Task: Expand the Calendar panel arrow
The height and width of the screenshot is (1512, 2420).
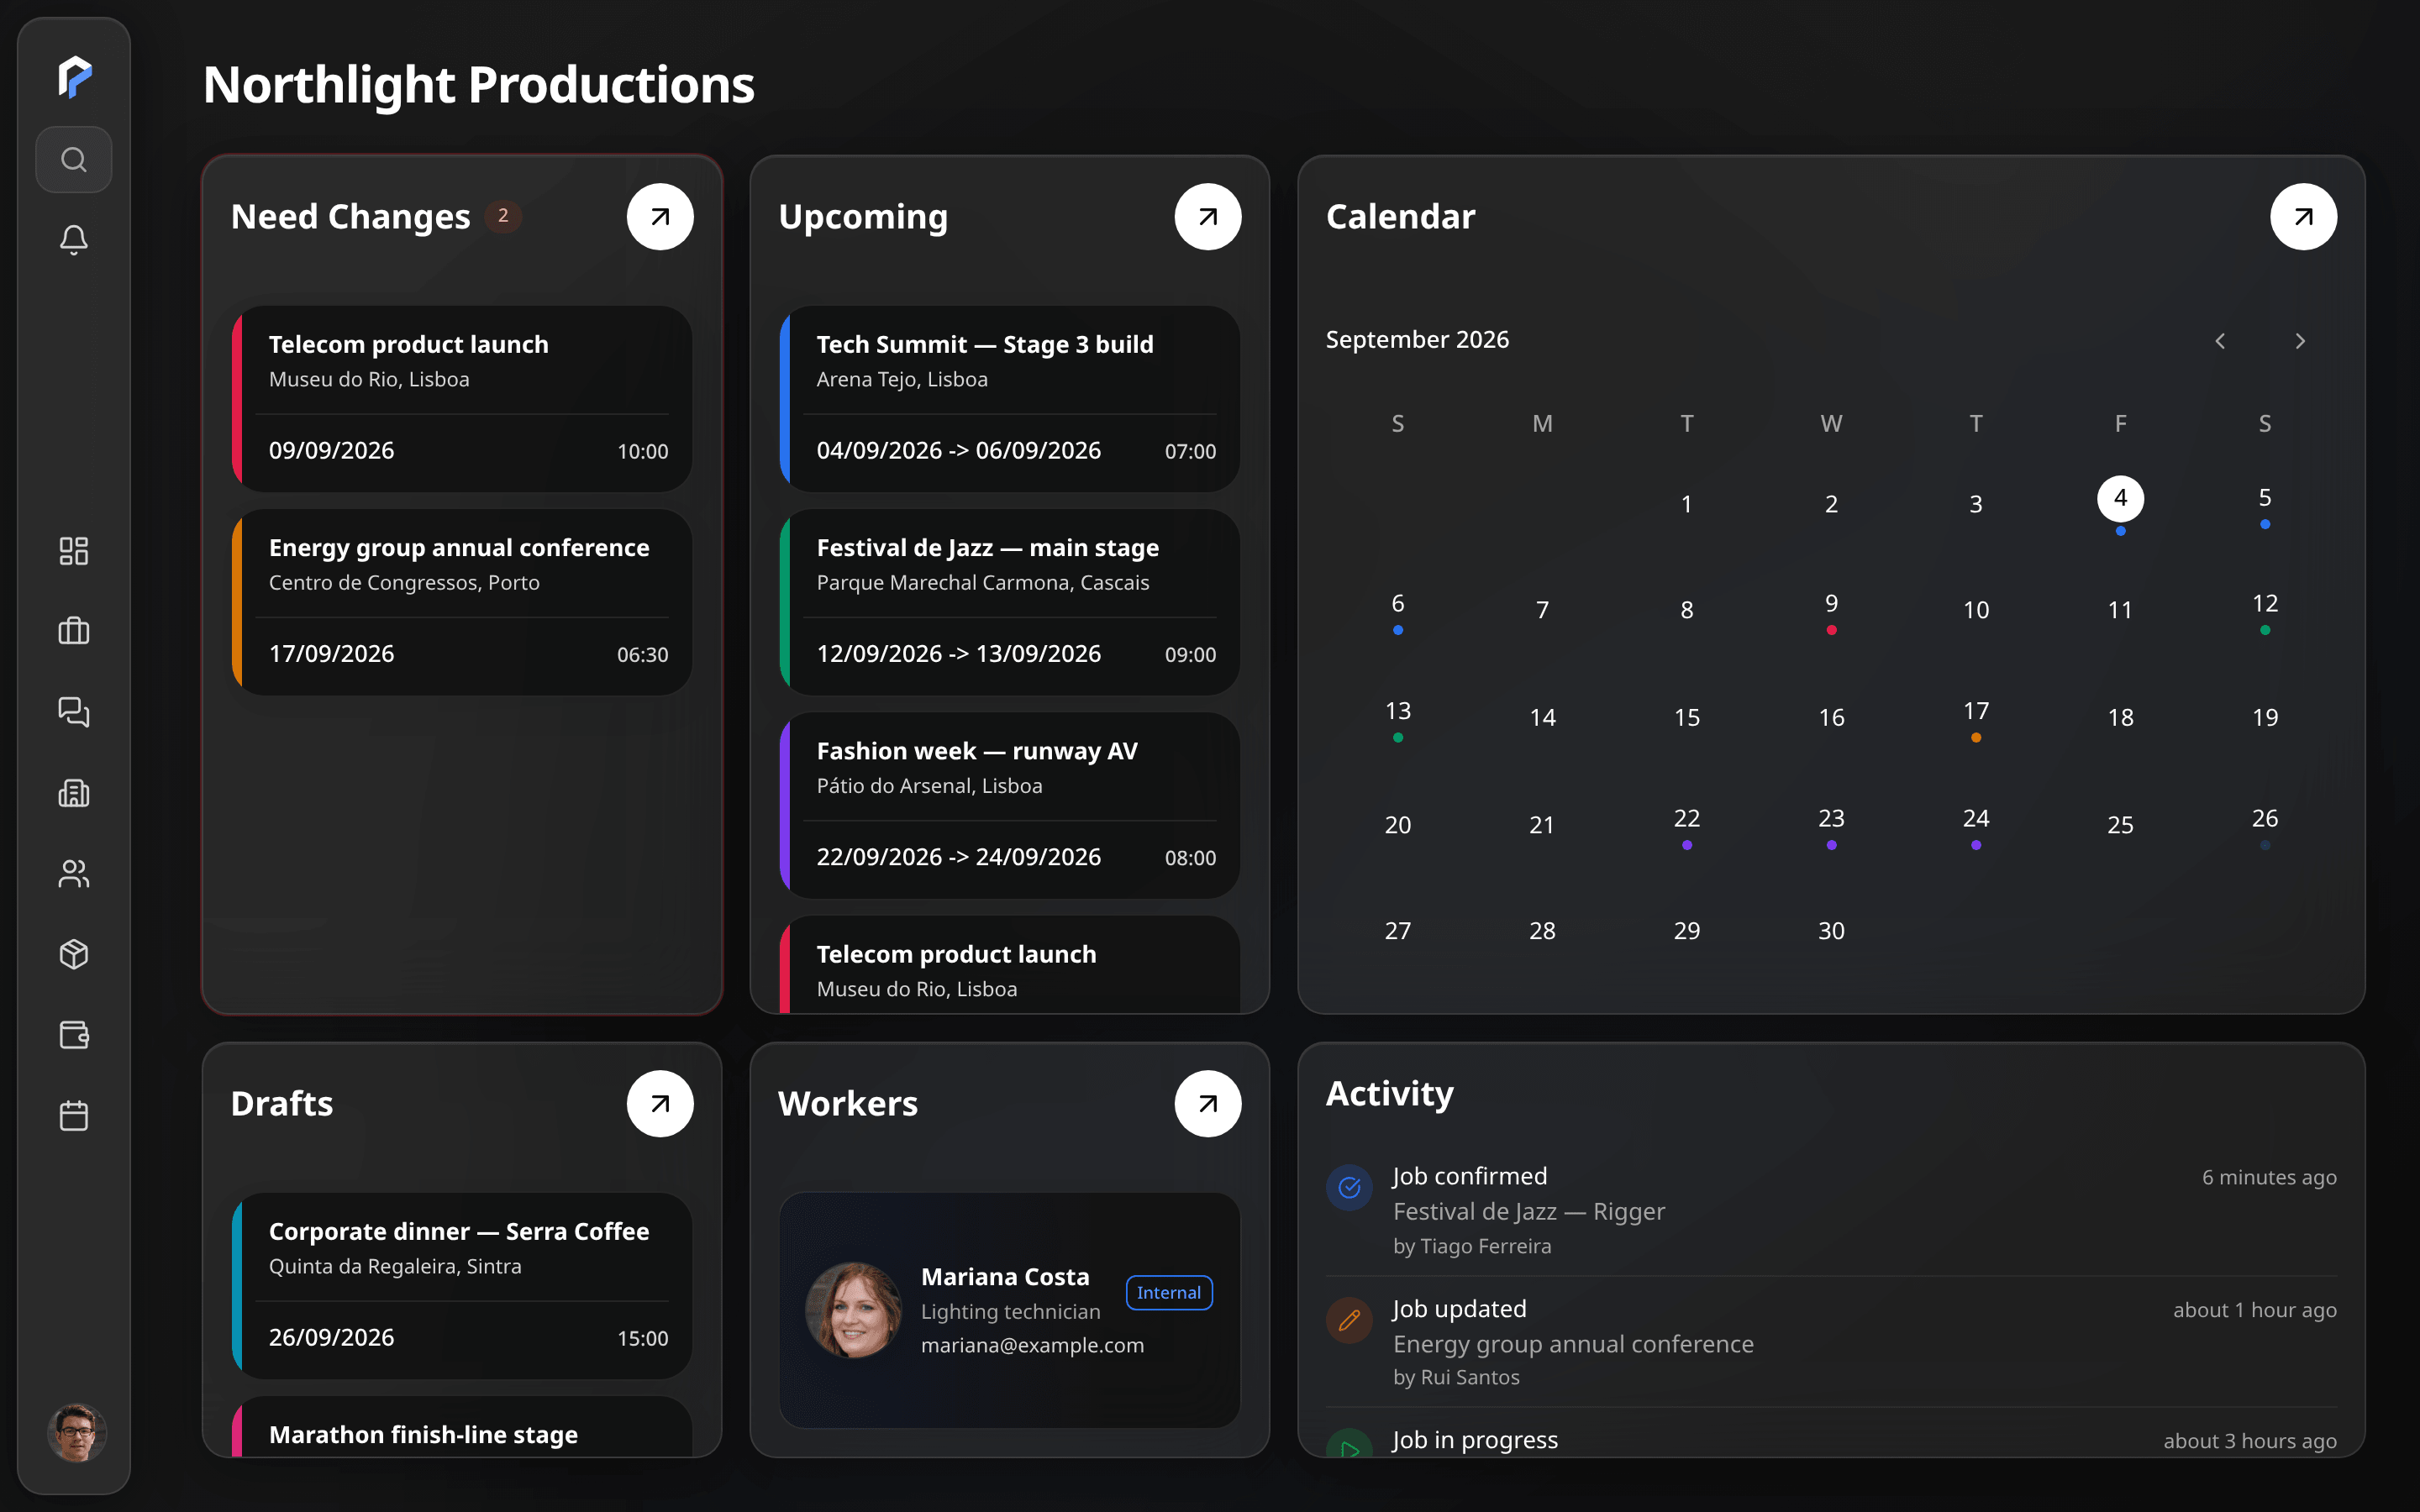Action: 2303,217
